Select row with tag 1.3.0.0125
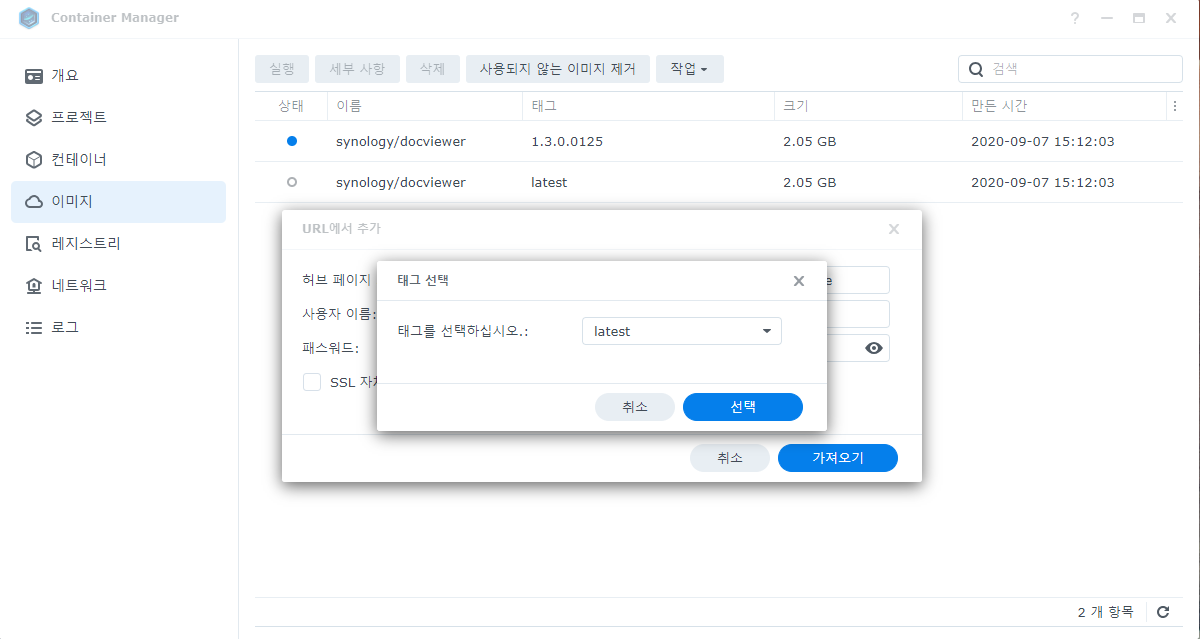 click(719, 141)
